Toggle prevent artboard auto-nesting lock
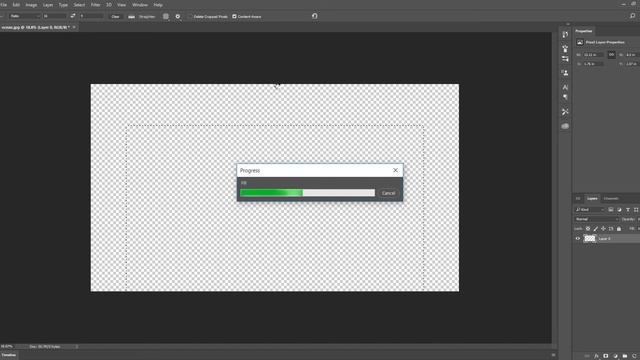The width and height of the screenshot is (640, 360). pos(611,229)
